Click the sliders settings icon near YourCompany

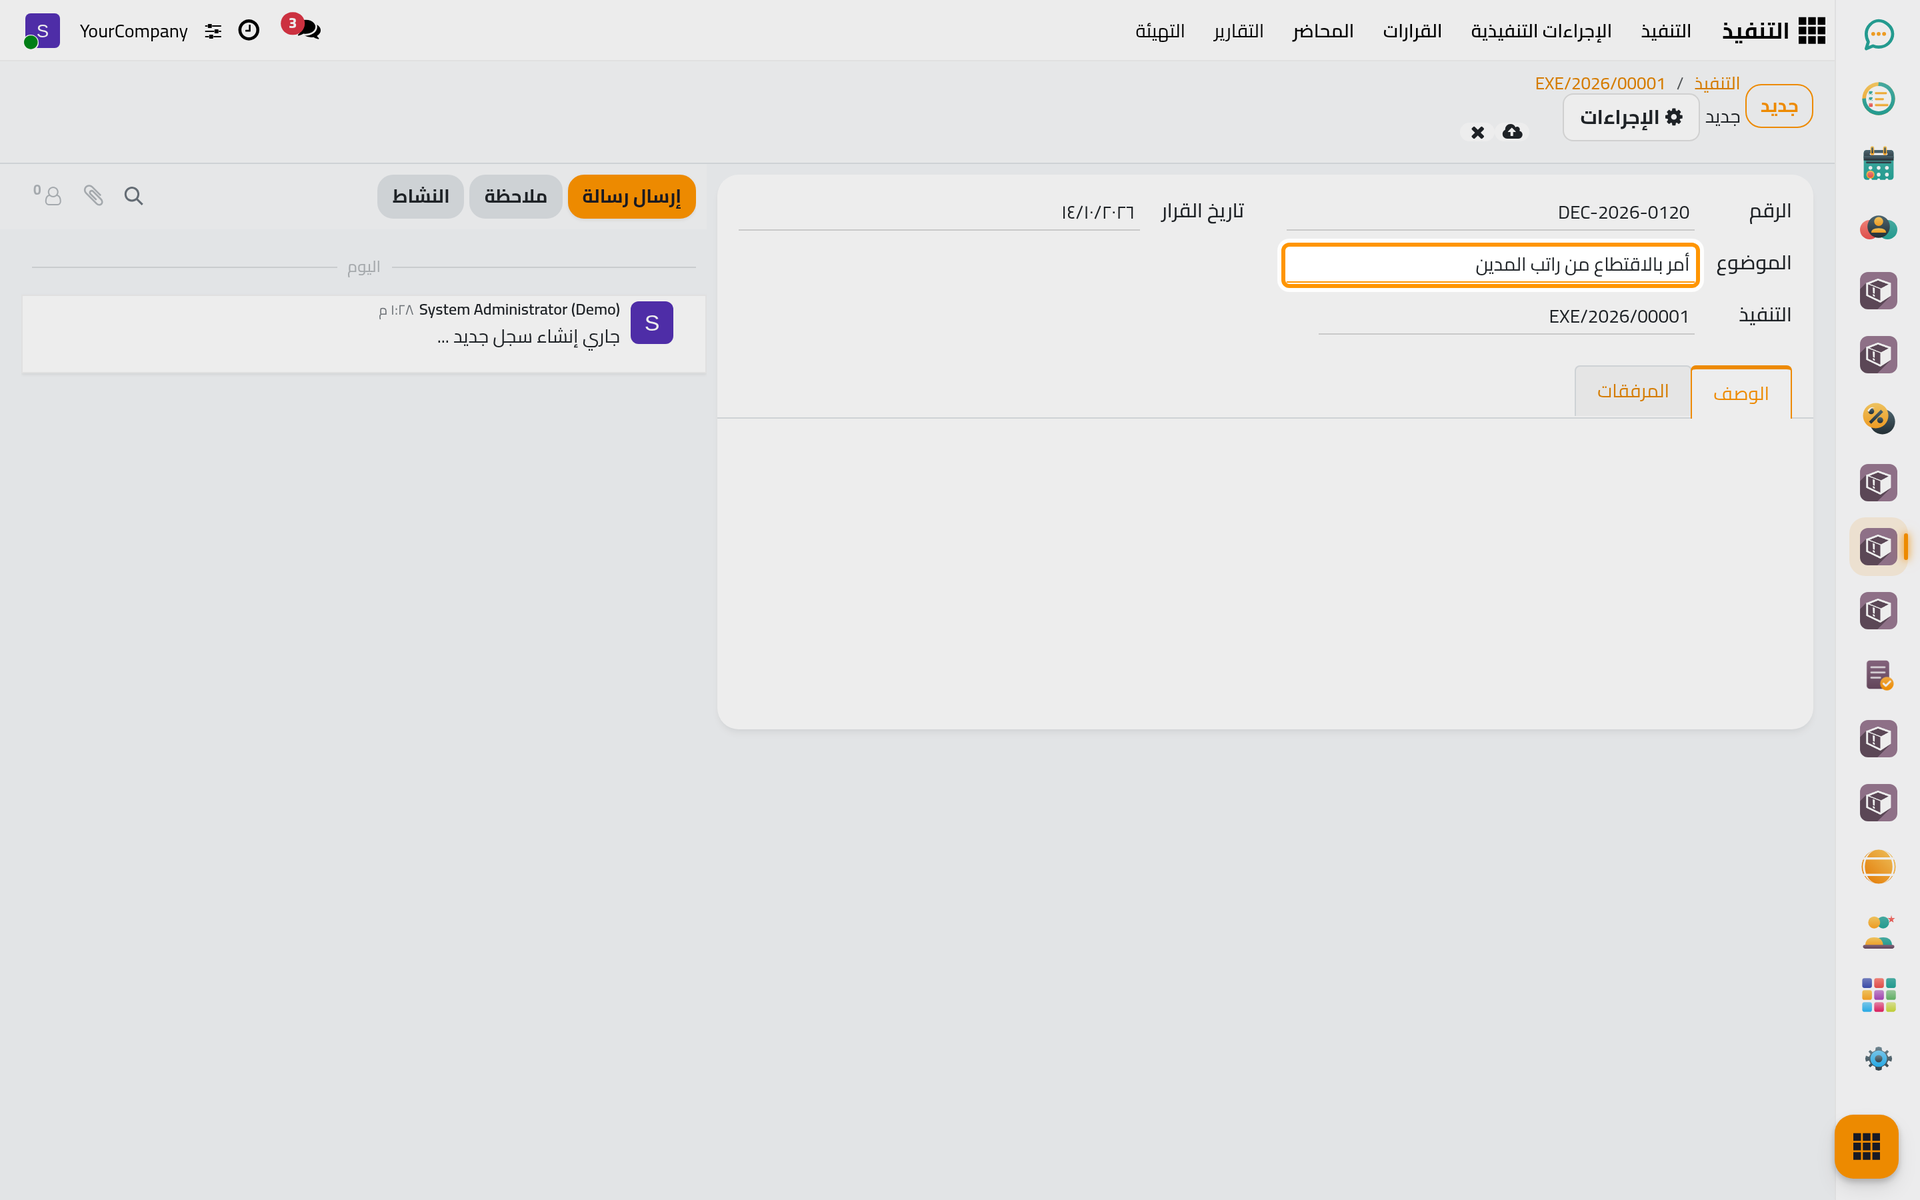tap(213, 32)
